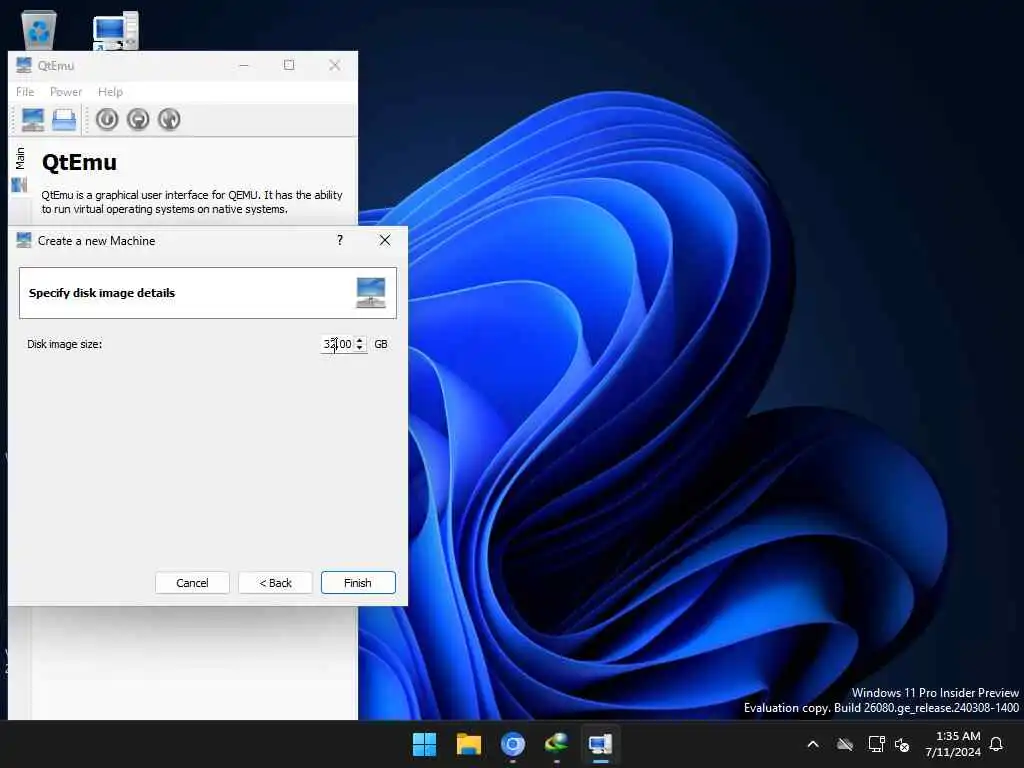The width and height of the screenshot is (1024, 768).
Task: Click the icon below the Main tab
Action: pos(19,185)
